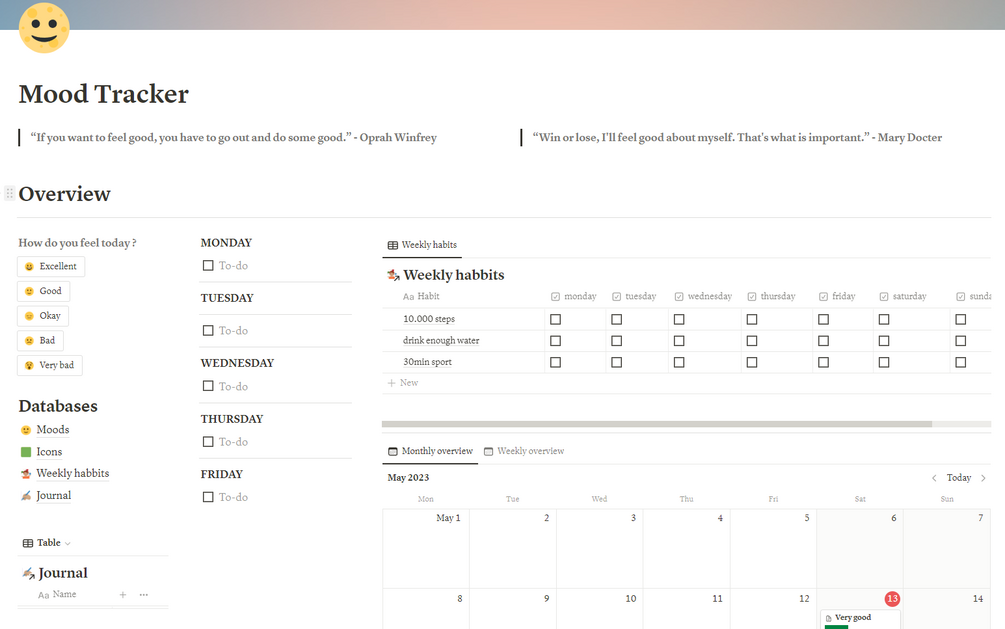Screen dimensions: 1005x629
Task: Go to next month with right arrow
Action: [x=983, y=478]
